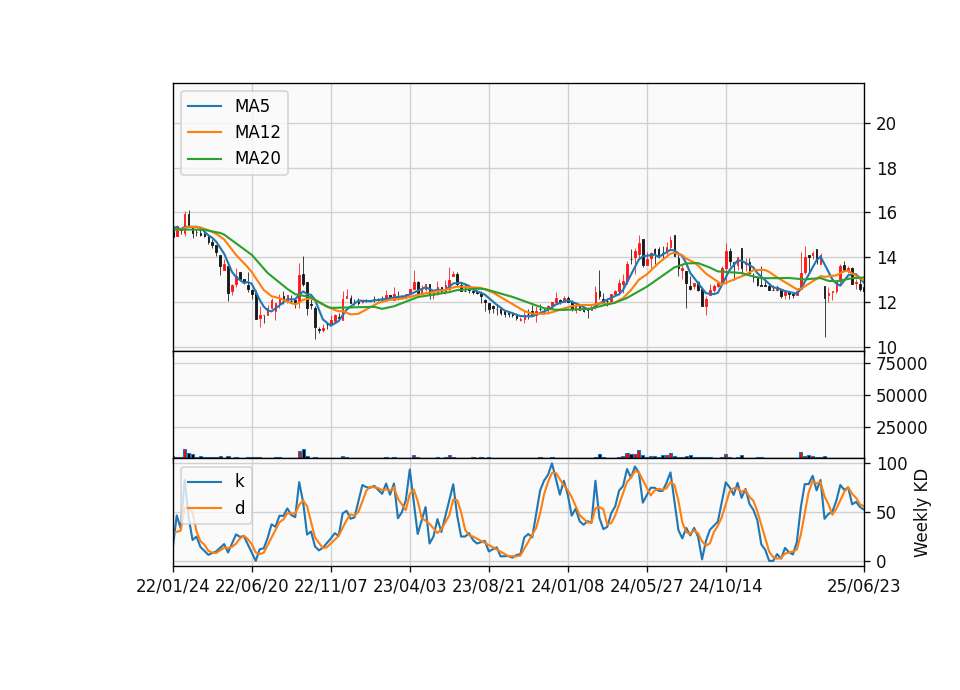960x690 pixels.
Task: Click the 24/10/14 date axis label
Action: tap(726, 586)
